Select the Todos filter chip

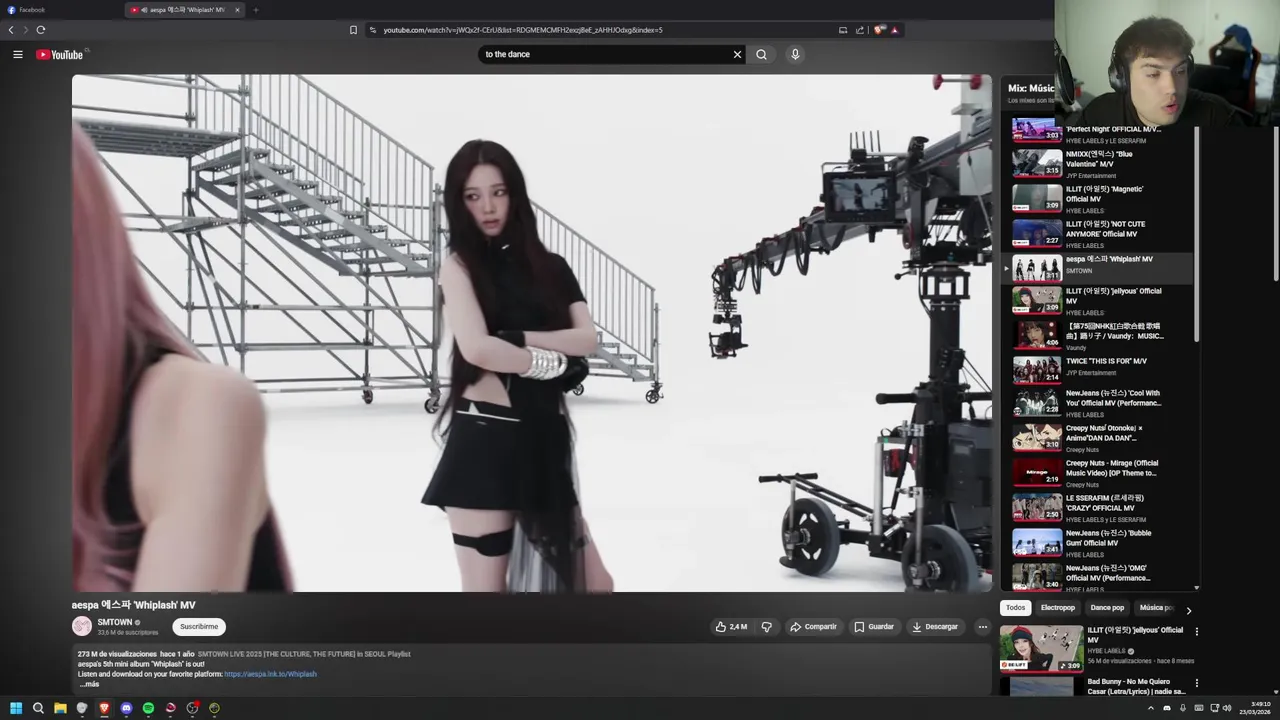click(1015, 608)
